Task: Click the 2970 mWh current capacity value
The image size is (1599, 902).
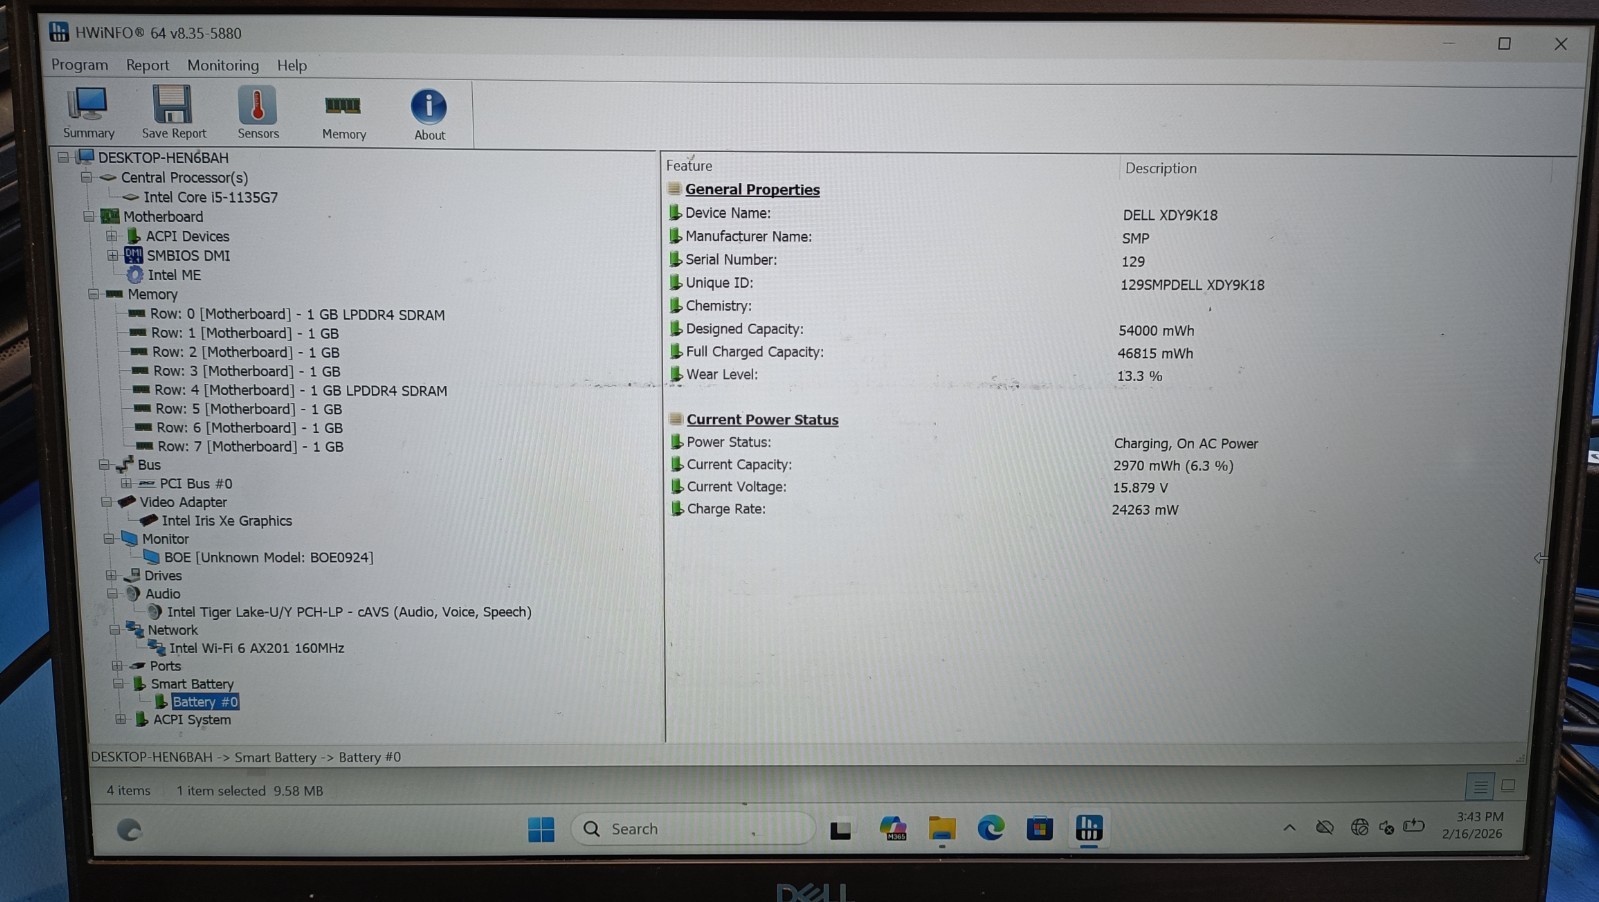Action: pyautogui.click(x=1173, y=465)
